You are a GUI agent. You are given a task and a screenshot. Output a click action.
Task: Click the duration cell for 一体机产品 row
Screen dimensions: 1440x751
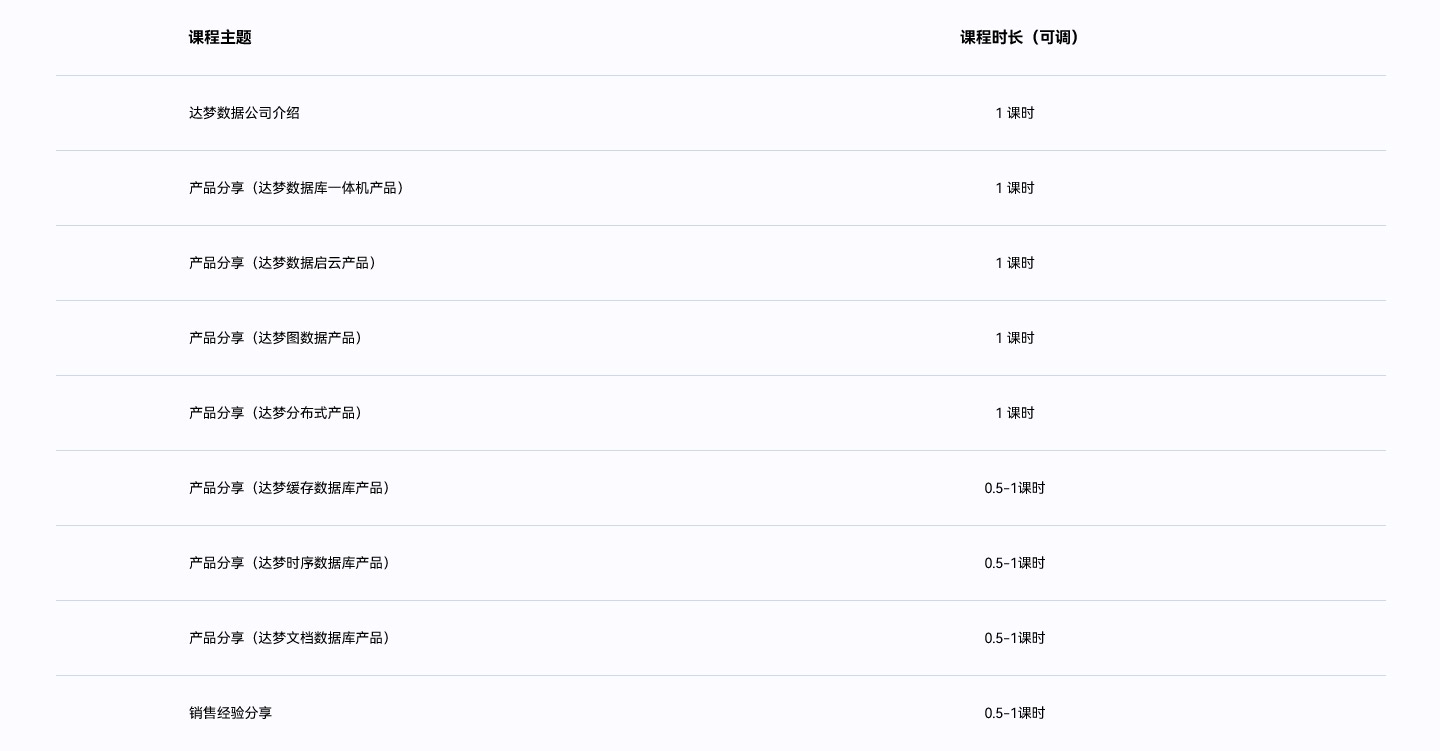click(x=1014, y=188)
